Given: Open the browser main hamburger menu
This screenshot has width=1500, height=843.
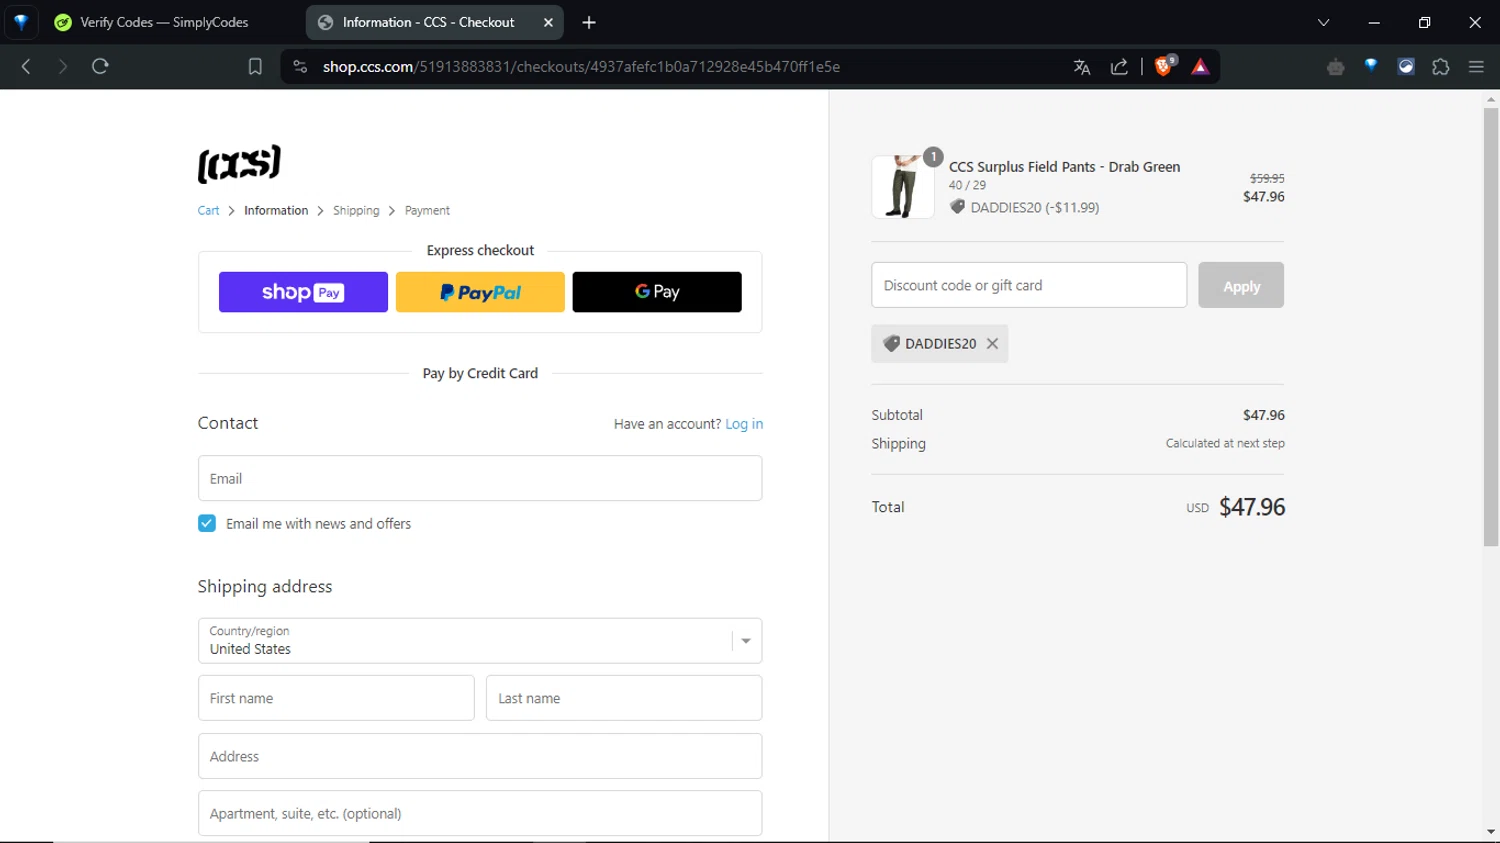Looking at the screenshot, I should [x=1476, y=67].
